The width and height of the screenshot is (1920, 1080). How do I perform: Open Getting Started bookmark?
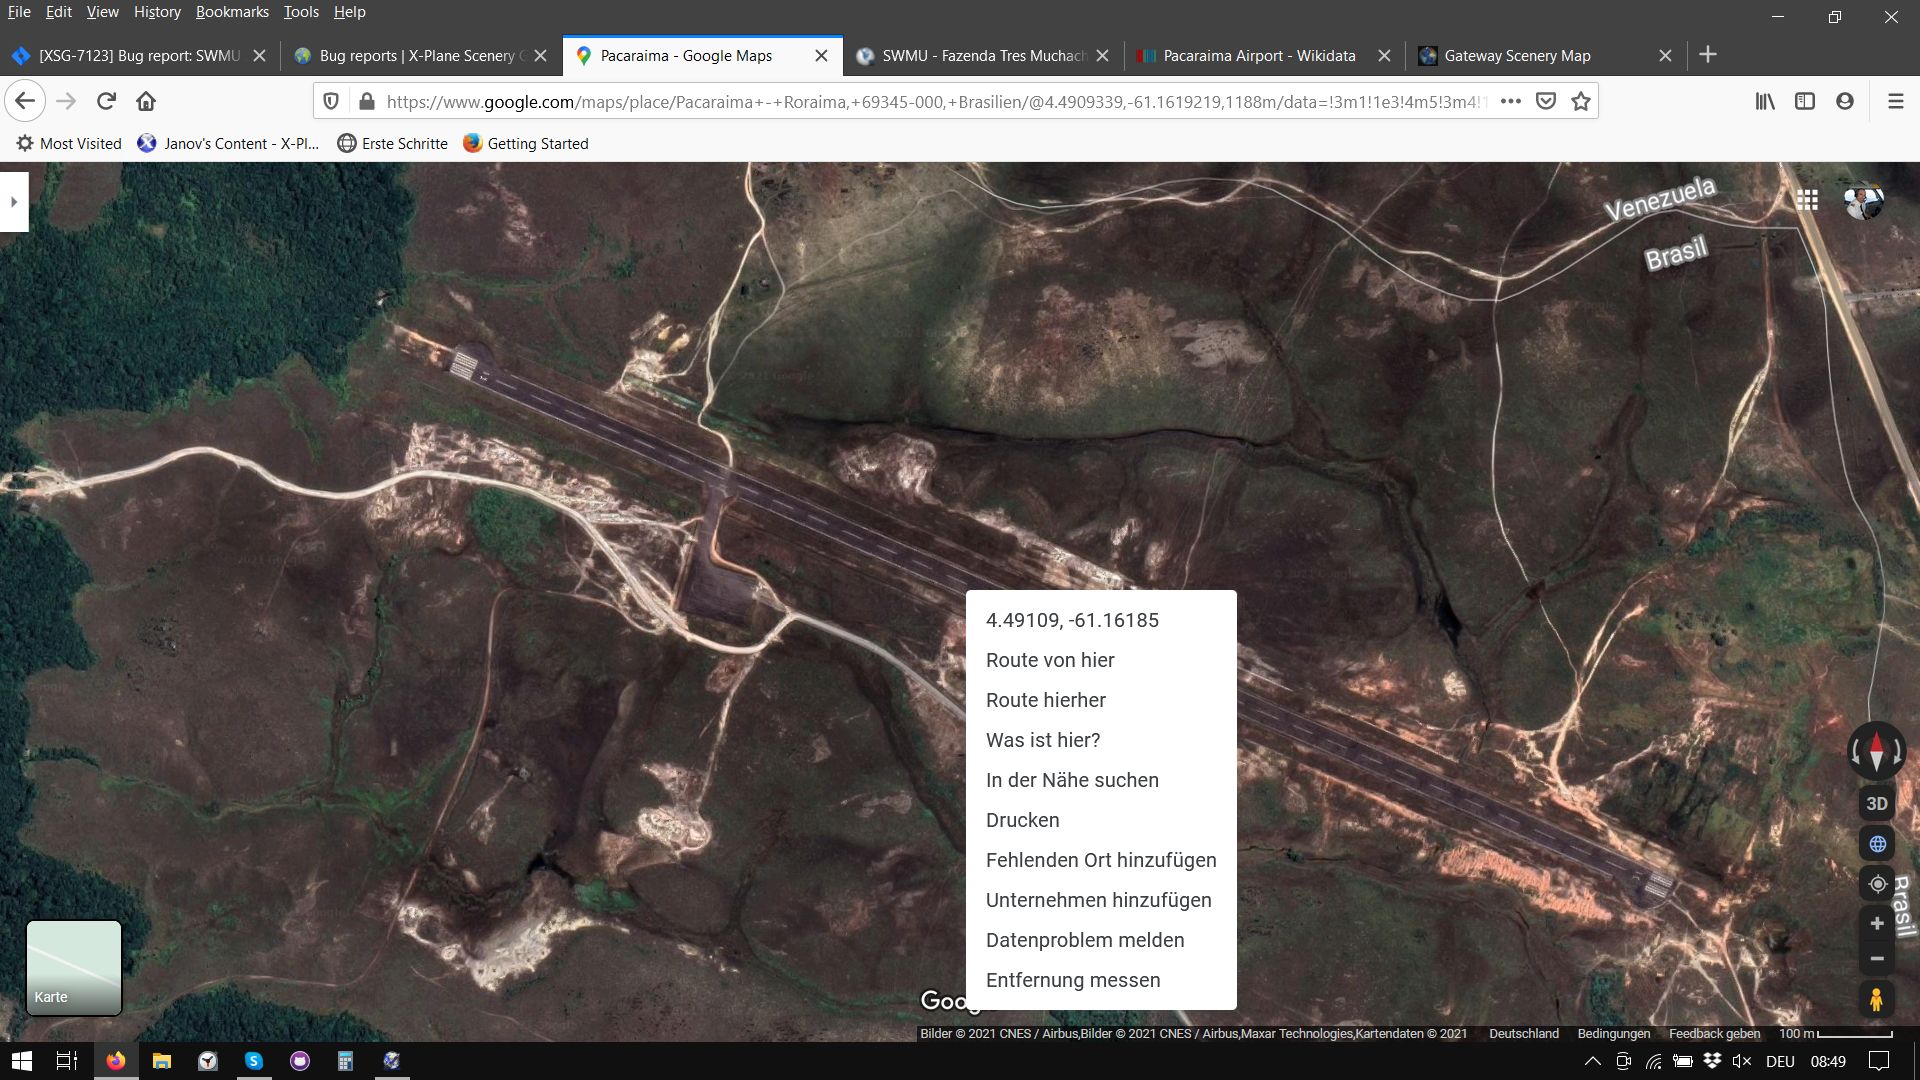pyautogui.click(x=526, y=144)
